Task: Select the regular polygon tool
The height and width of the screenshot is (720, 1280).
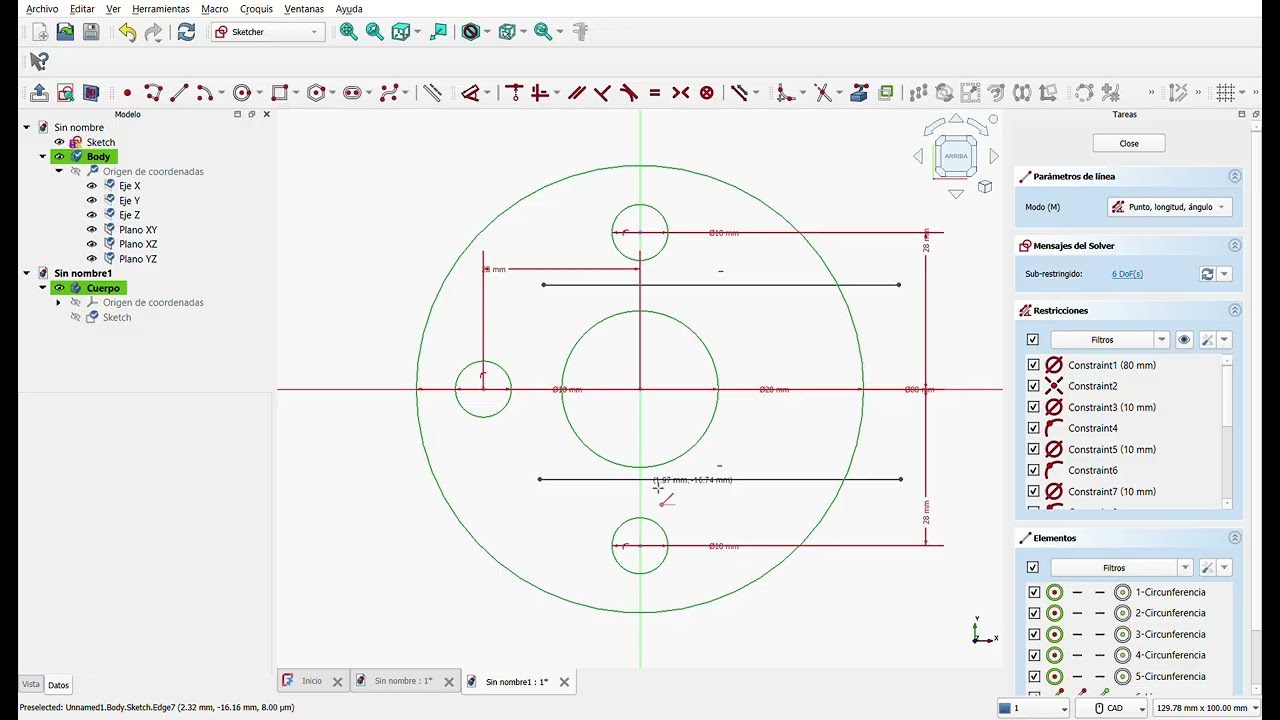Action: pyautogui.click(x=316, y=93)
